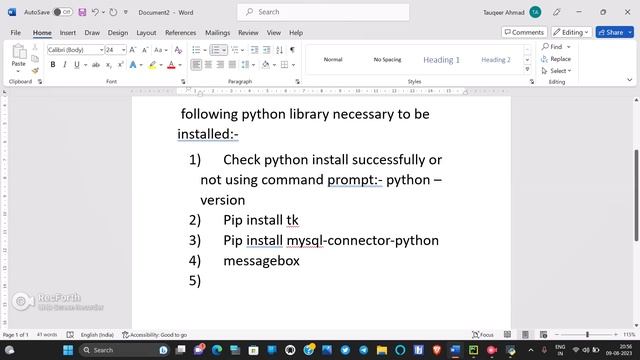Align text to the right
Viewport: 640px width, 360px height.
tap(220, 64)
